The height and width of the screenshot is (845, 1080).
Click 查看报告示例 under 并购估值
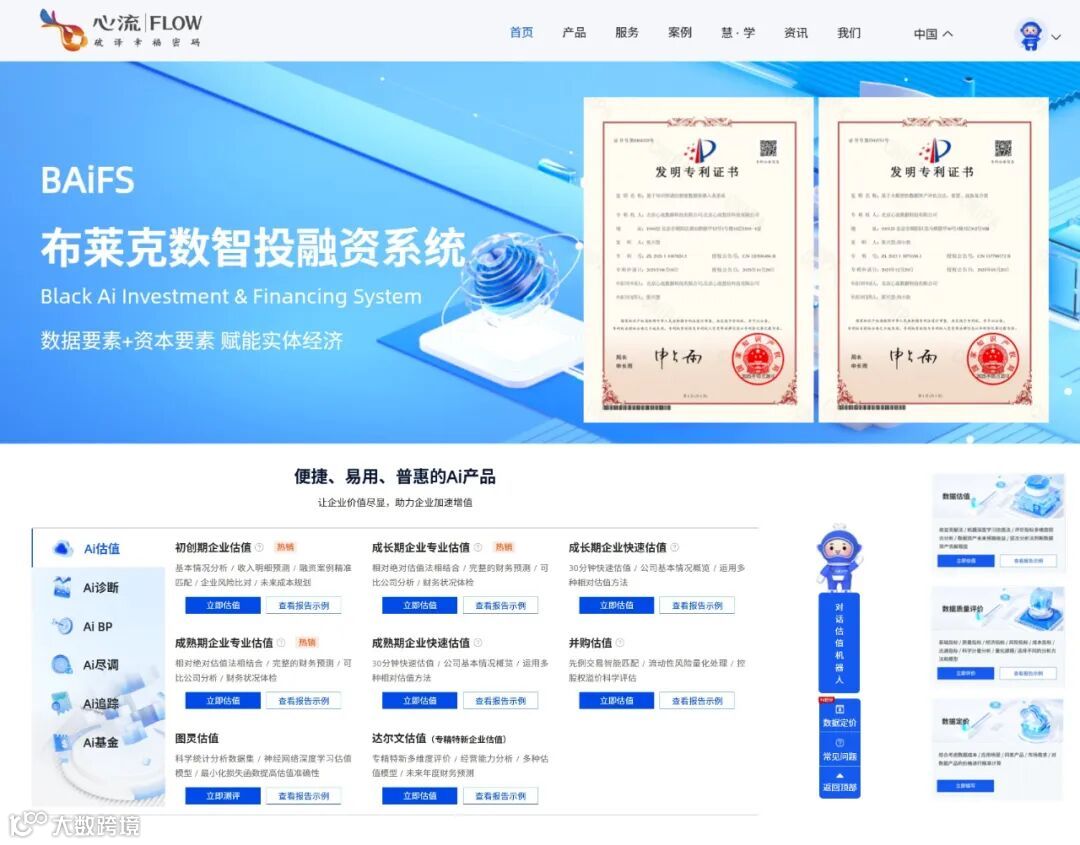point(697,700)
